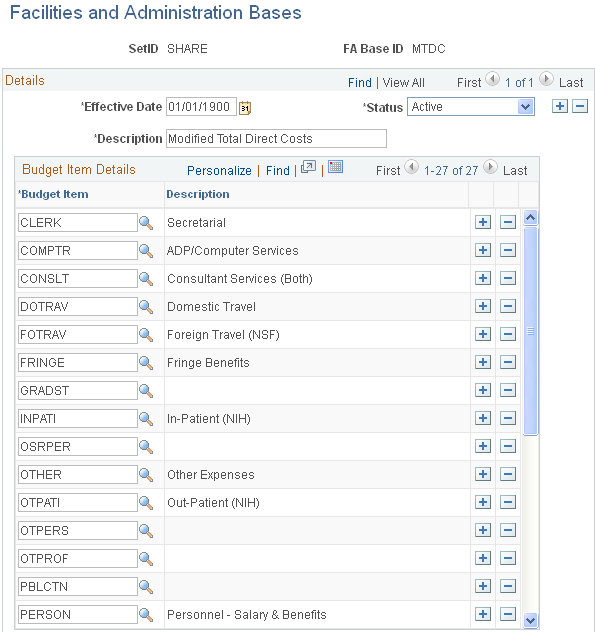This screenshot has width=595, height=632.
Task: Remove the PERSON Salary & Benefits row
Action: (508, 614)
